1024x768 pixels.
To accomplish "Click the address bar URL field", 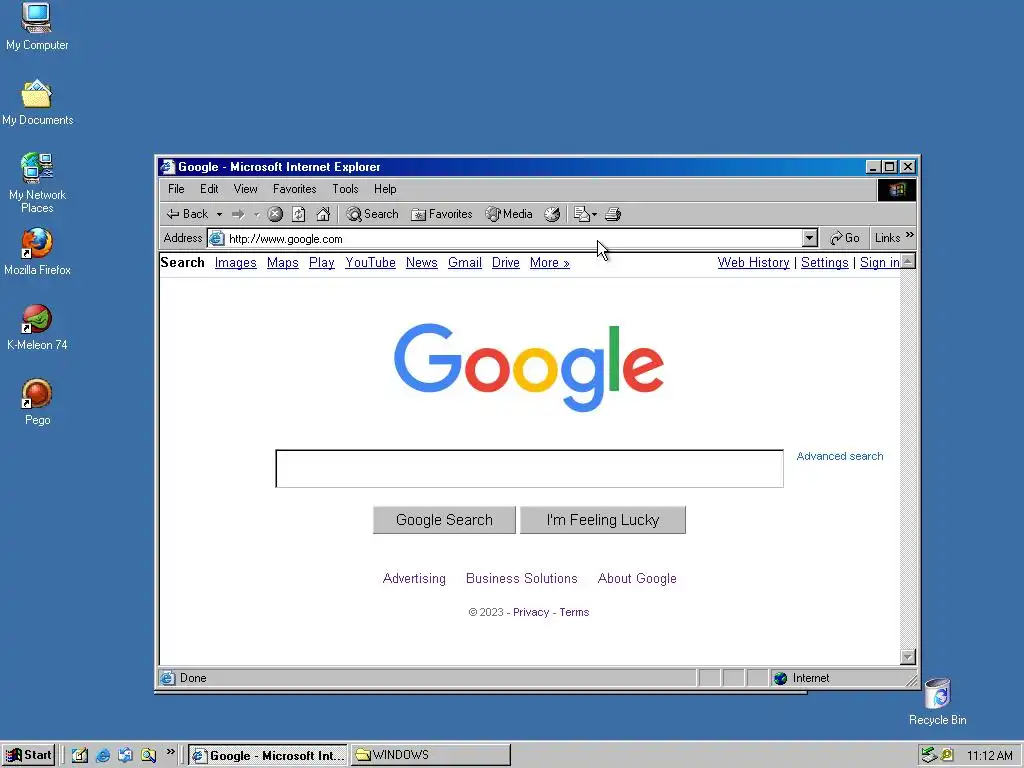I will tap(513, 239).
